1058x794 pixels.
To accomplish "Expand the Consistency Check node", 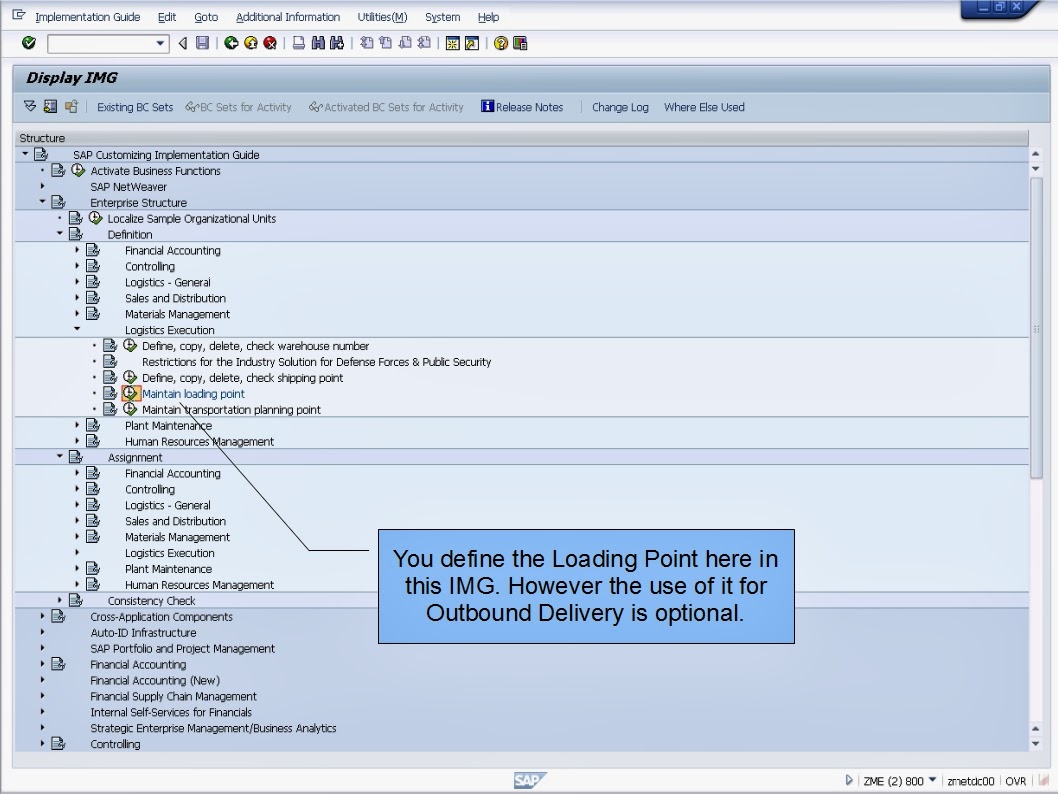I will (59, 600).
